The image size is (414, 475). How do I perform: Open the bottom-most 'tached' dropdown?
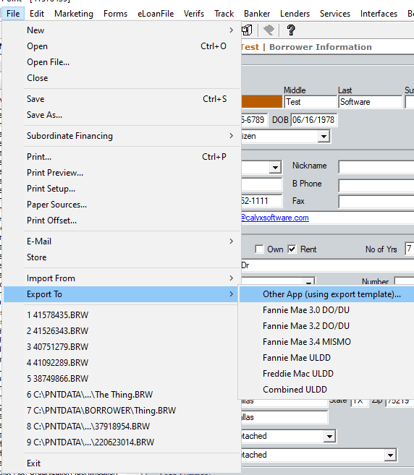coord(390,455)
